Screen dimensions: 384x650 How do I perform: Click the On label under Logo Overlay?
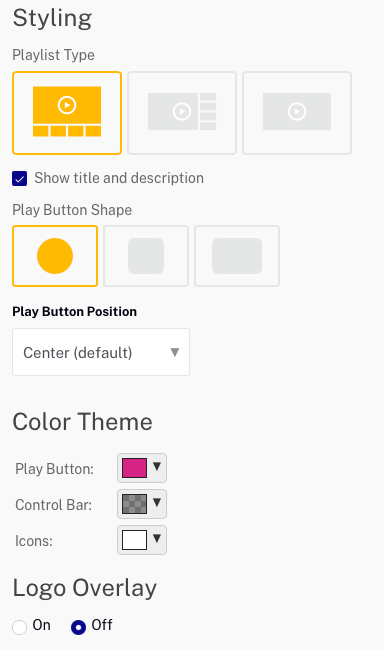[x=41, y=625]
